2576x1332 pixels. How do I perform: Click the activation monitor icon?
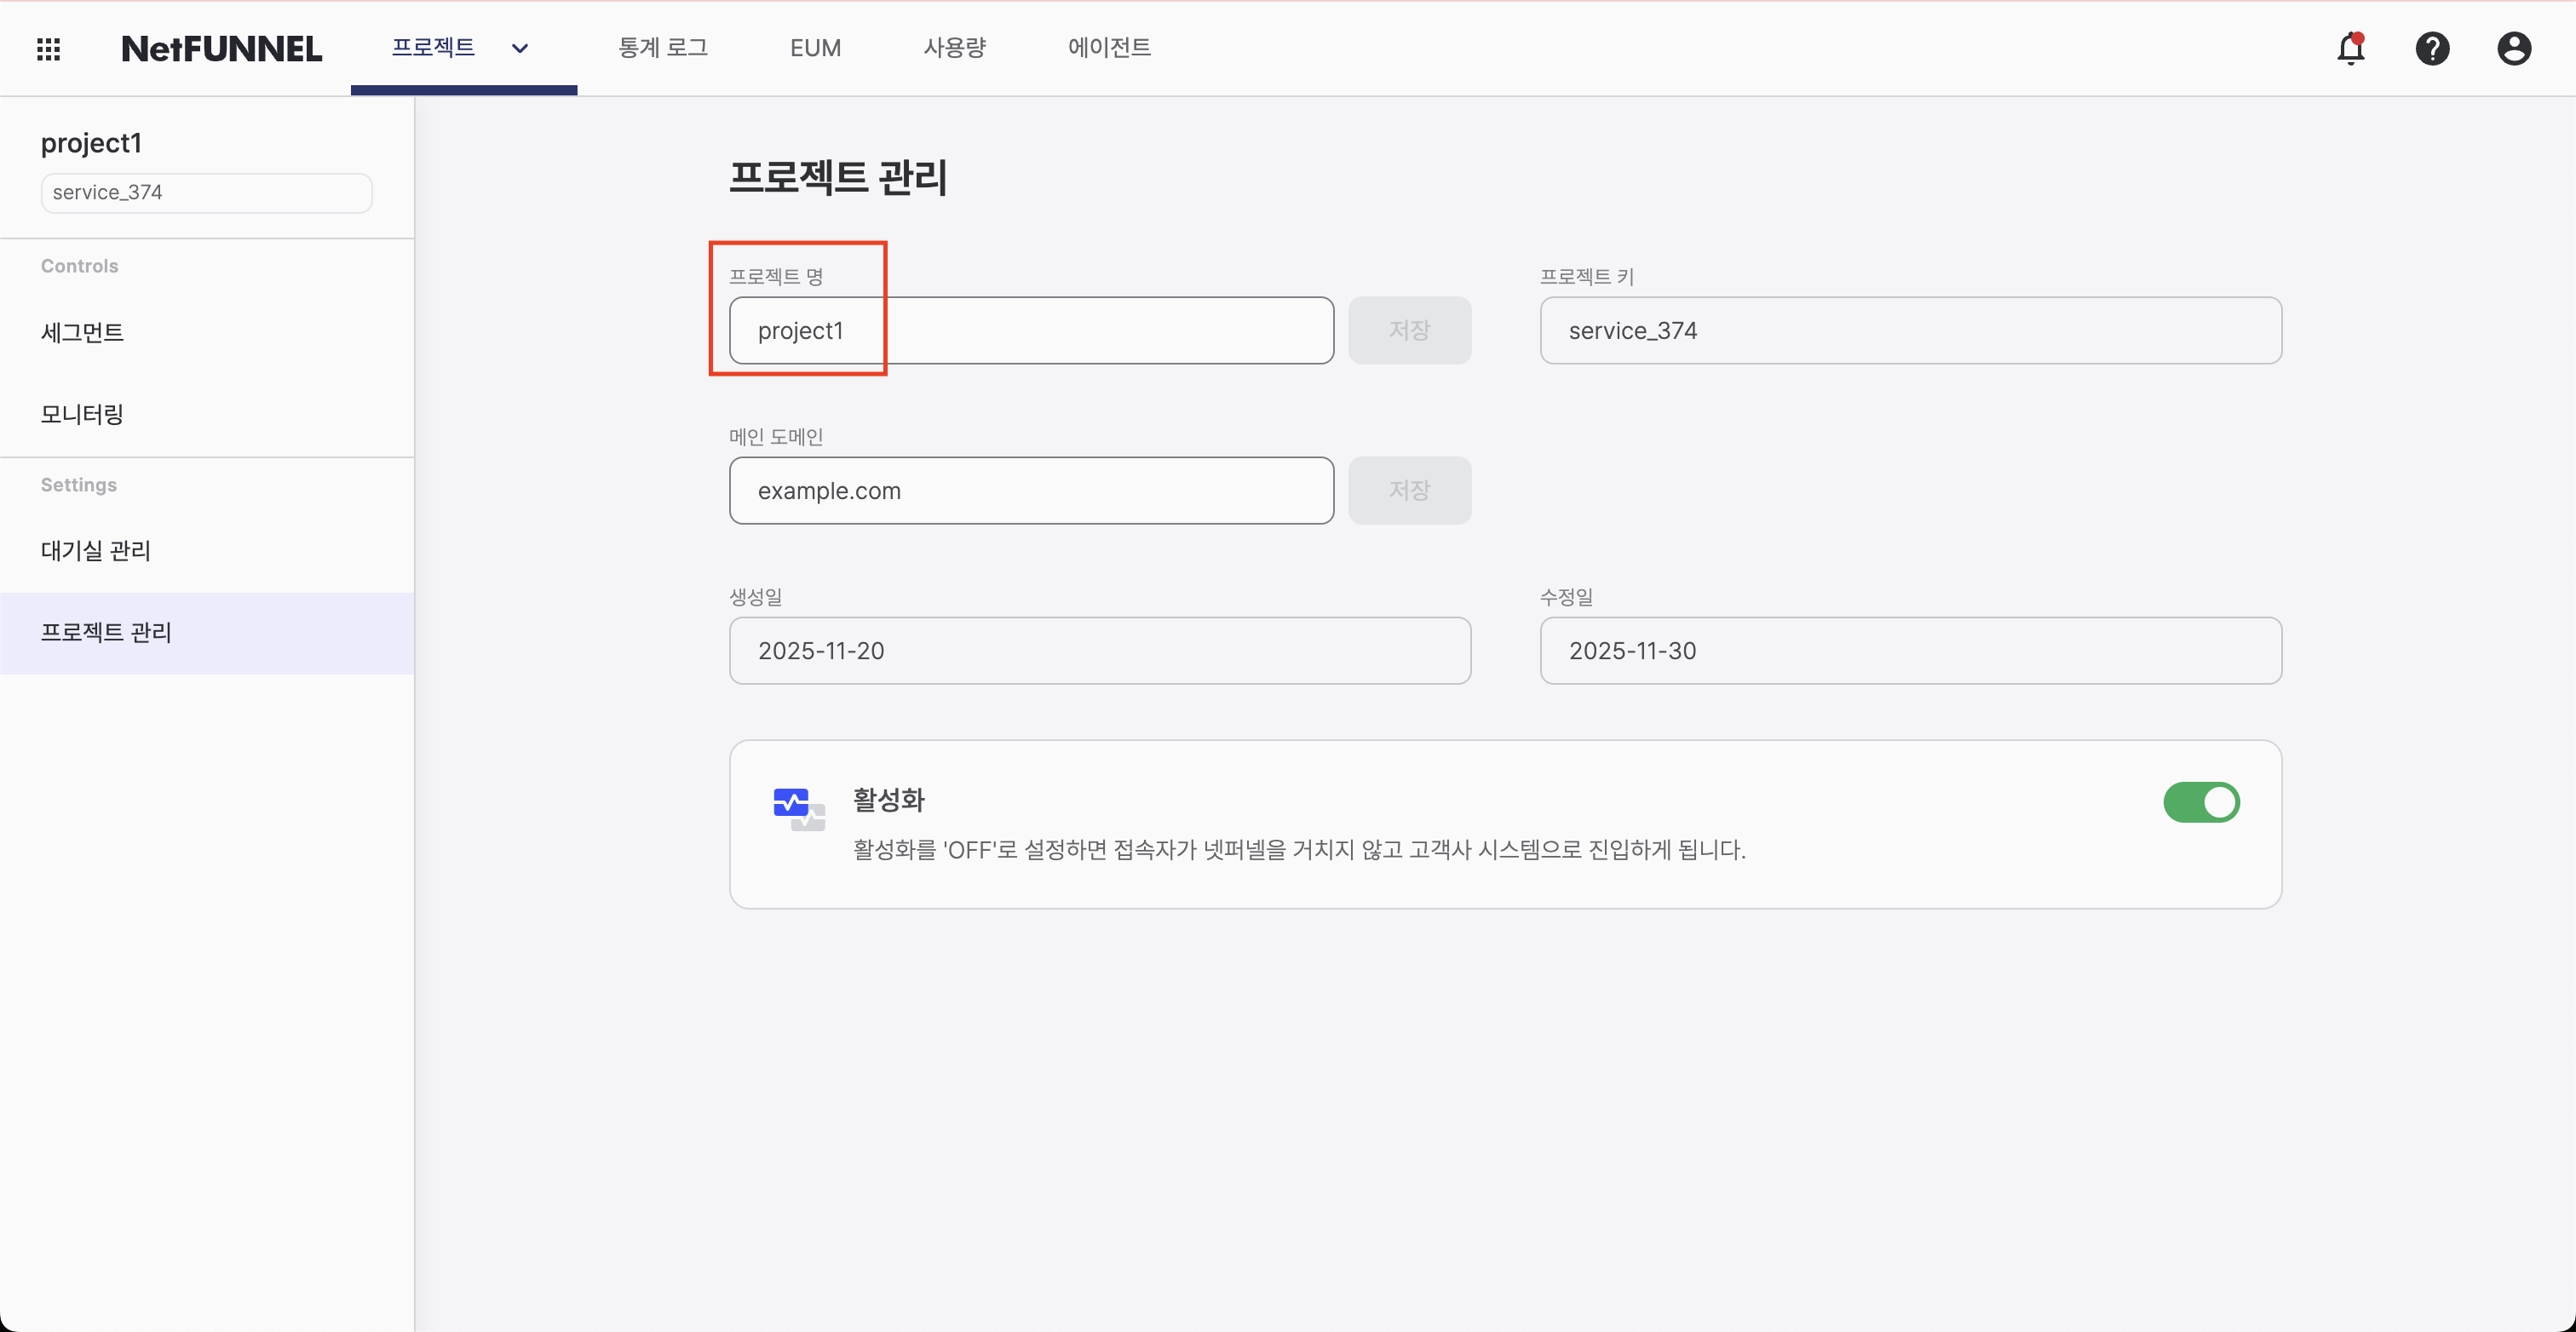tap(799, 808)
